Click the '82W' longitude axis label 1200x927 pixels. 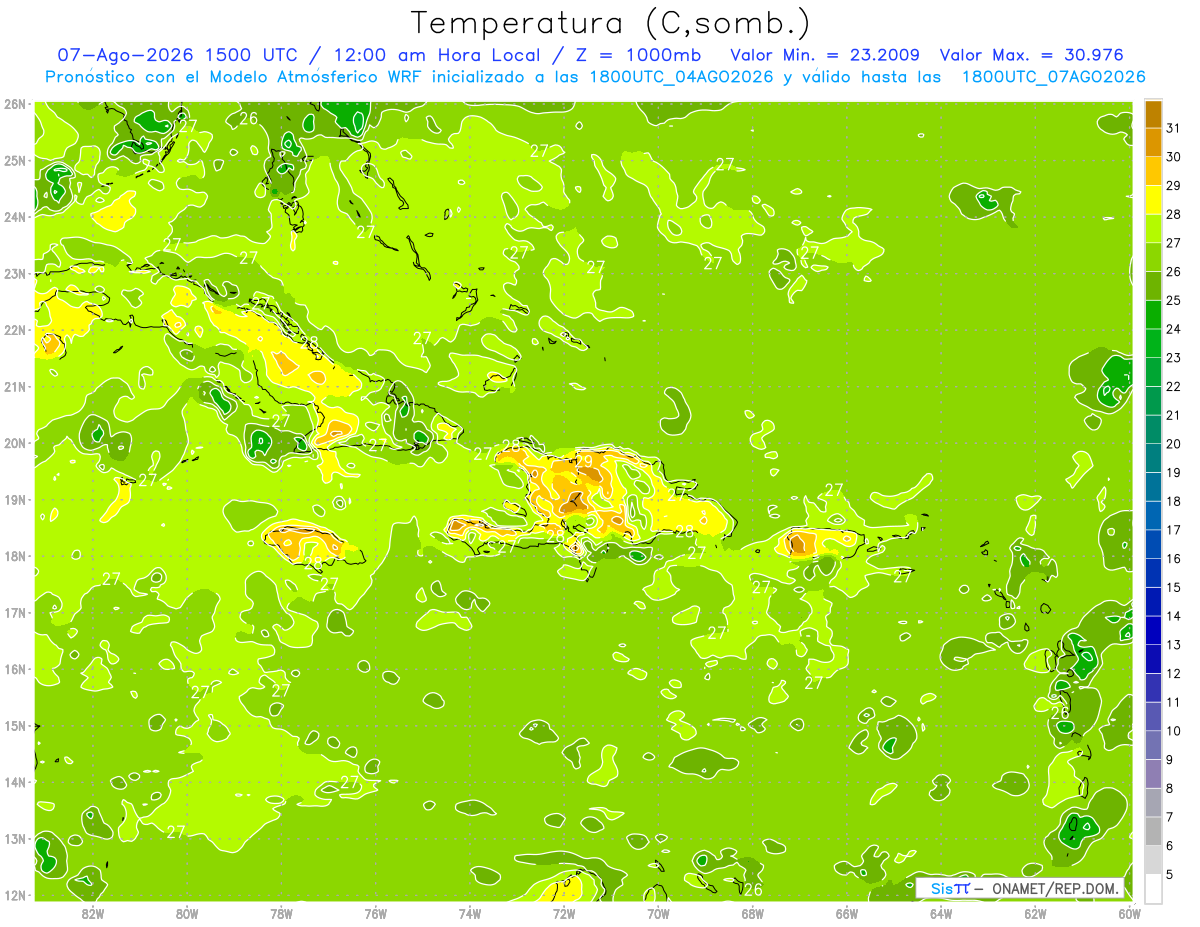coord(93,913)
